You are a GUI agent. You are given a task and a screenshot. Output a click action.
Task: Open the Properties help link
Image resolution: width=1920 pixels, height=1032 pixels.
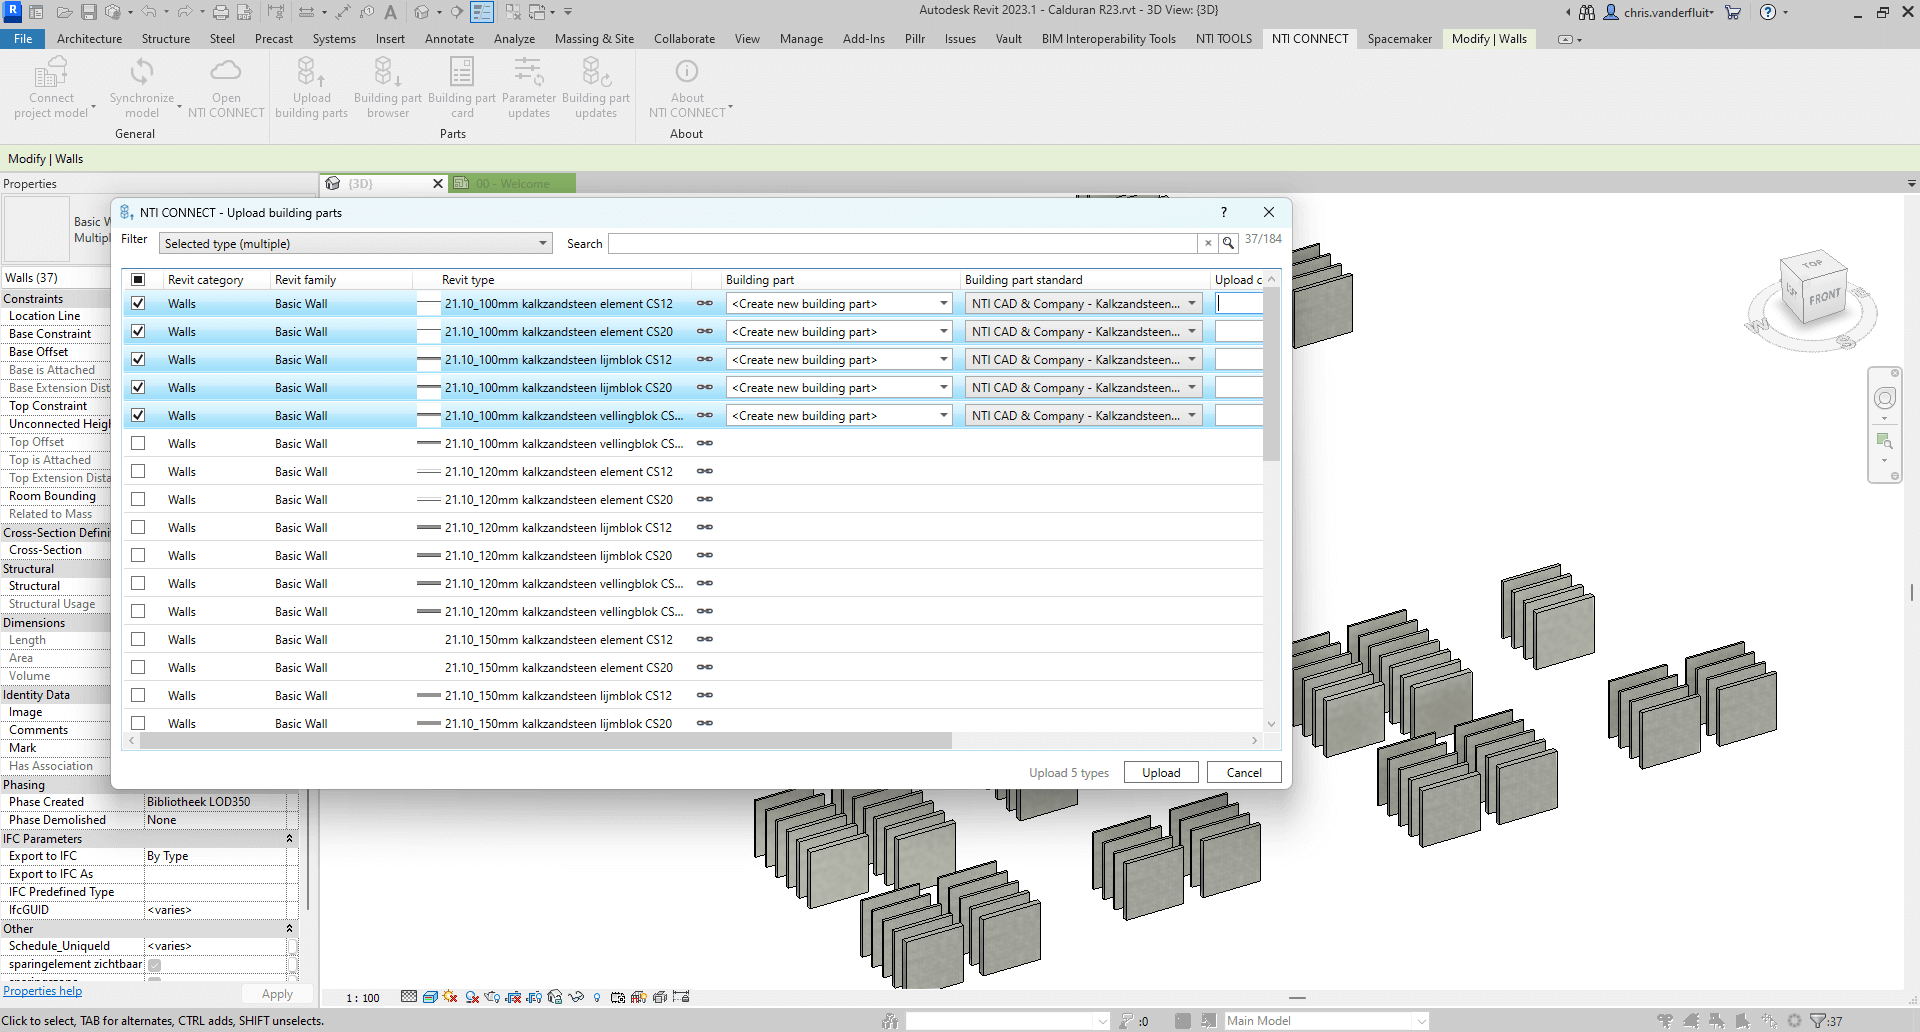(x=42, y=991)
